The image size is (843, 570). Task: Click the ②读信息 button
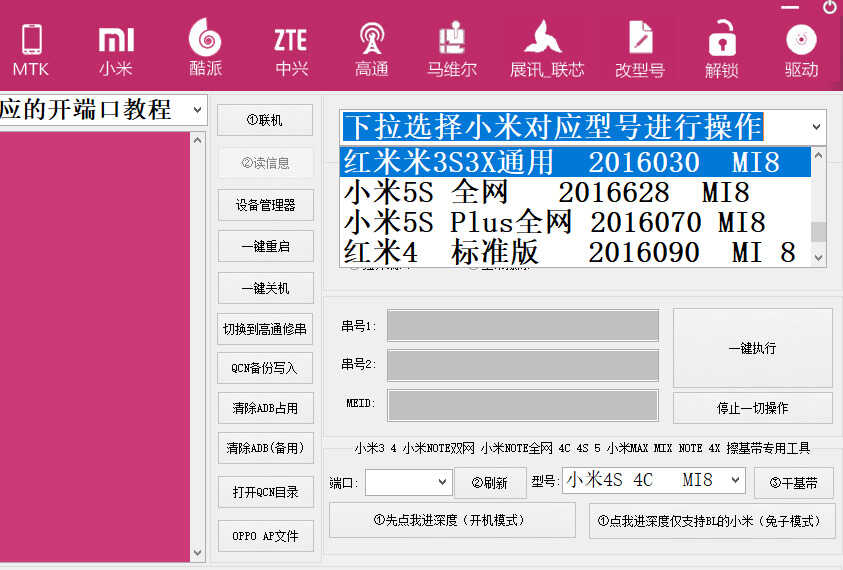click(x=265, y=163)
